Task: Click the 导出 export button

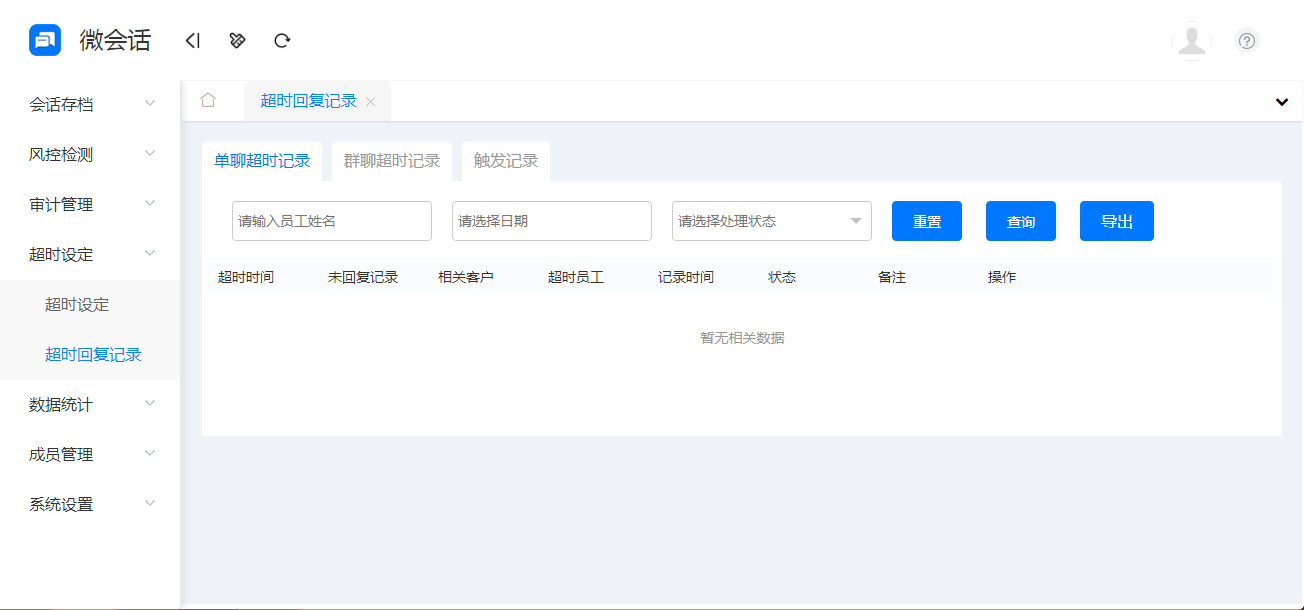Action: pyautogui.click(x=1116, y=221)
